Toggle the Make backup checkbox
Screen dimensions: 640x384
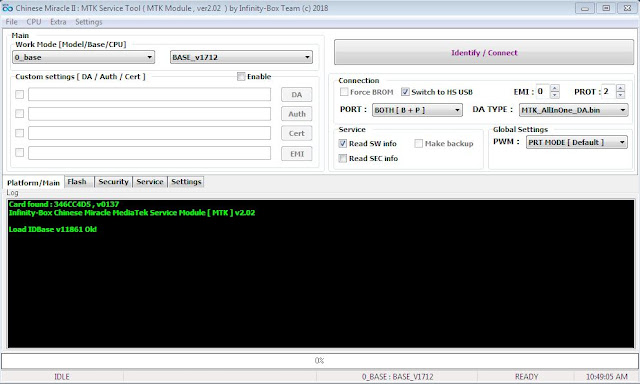pyautogui.click(x=418, y=144)
